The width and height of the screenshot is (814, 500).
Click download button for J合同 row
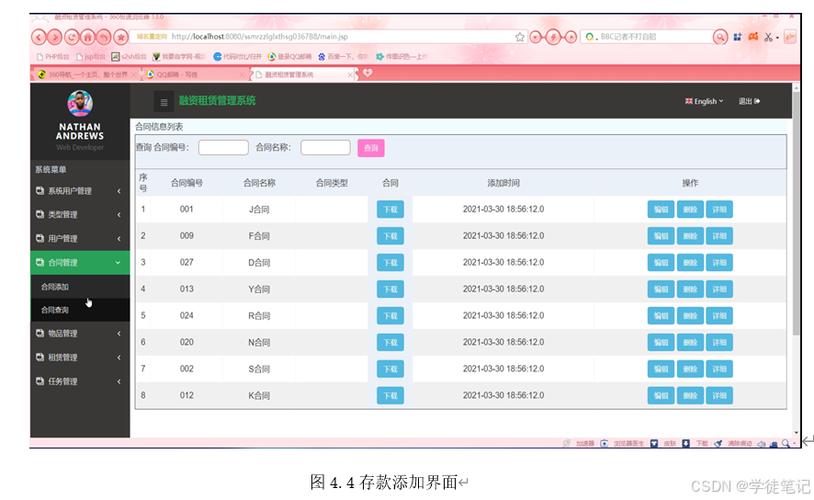[390, 210]
